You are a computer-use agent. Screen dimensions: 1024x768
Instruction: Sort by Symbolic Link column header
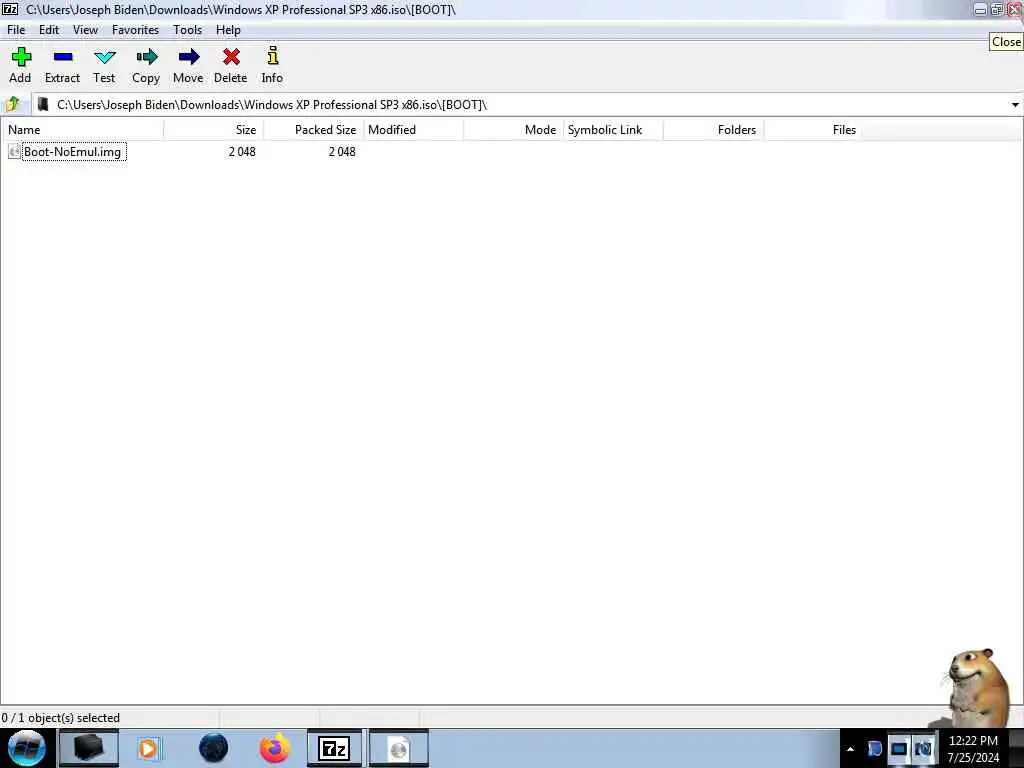pyautogui.click(x=613, y=130)
